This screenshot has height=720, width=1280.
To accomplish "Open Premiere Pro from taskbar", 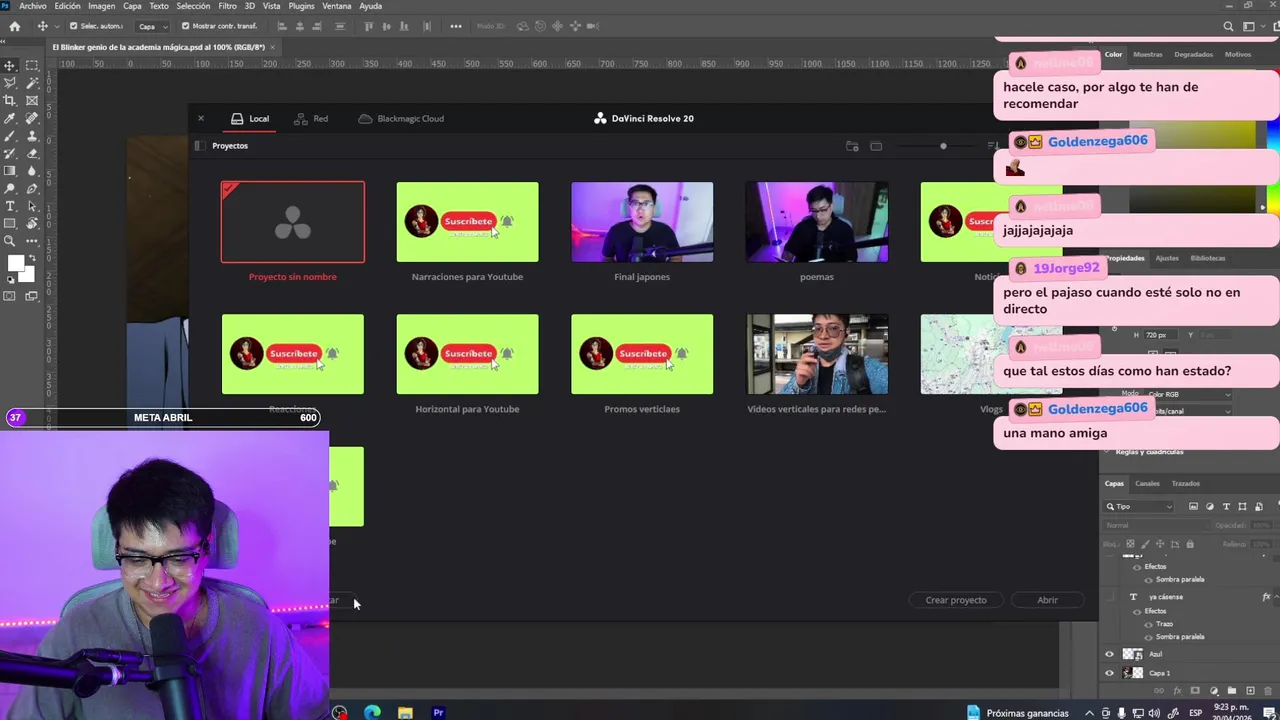I will [438, 713].
